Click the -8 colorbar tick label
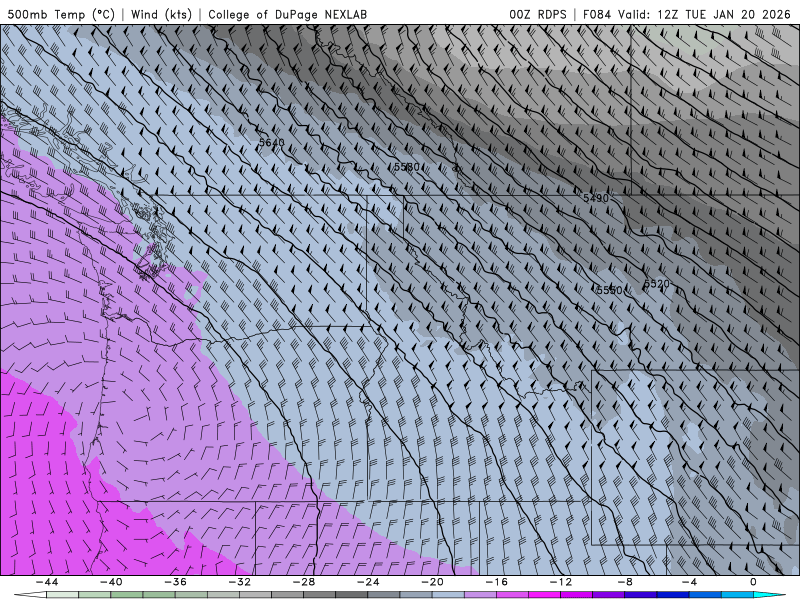The width and height of the screenshot is (800, 600). (x=625, y=582)
